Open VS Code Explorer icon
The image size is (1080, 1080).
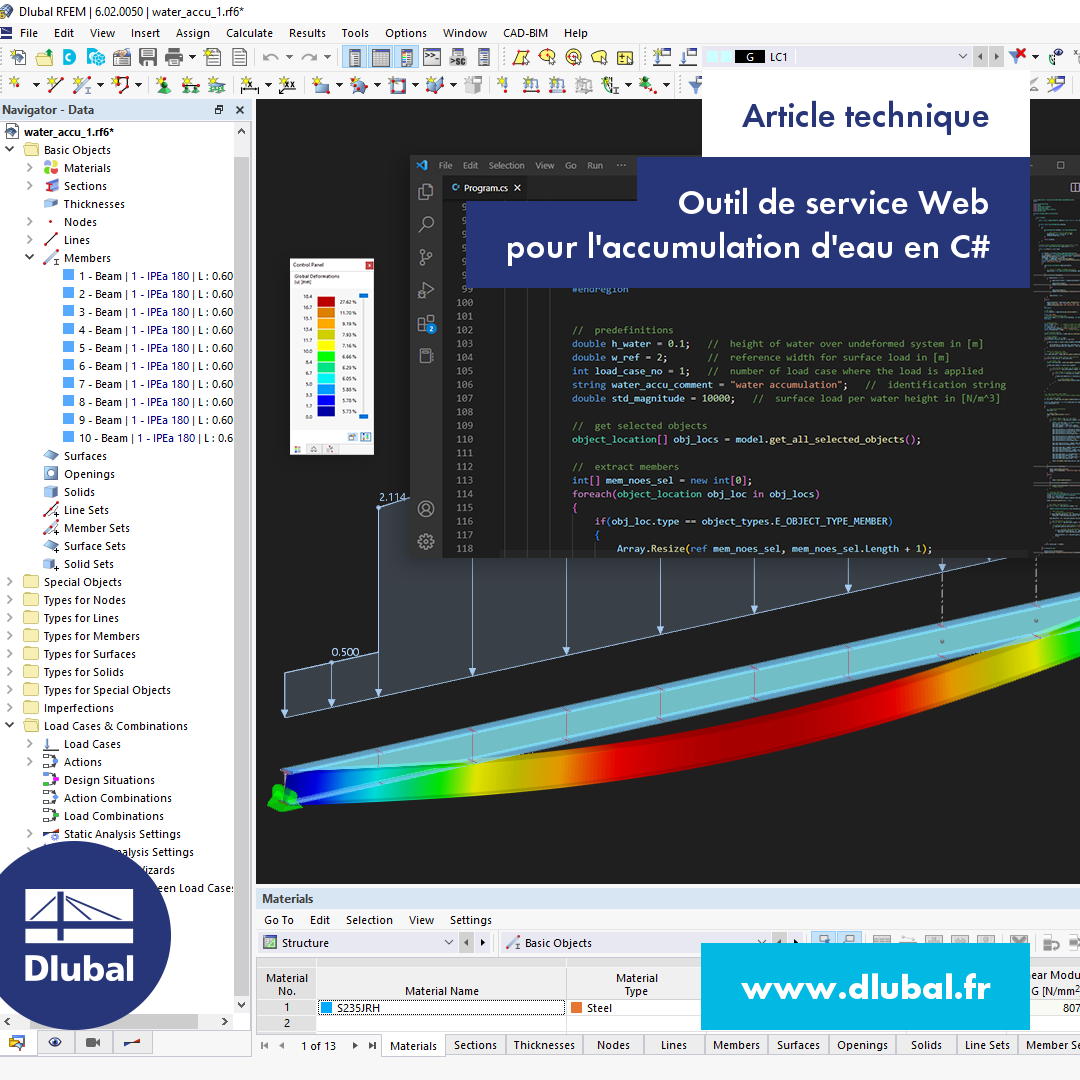(426, 192)
